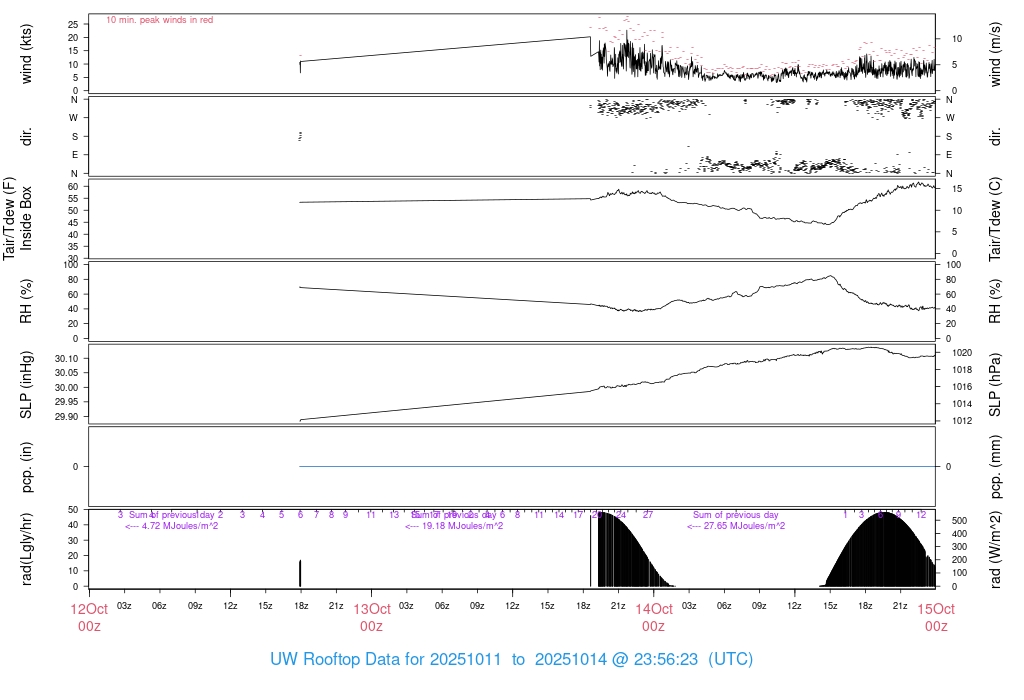Click the "1020" hPa tick label
This screenshot has width=1024, height=700.
(962, 353)
